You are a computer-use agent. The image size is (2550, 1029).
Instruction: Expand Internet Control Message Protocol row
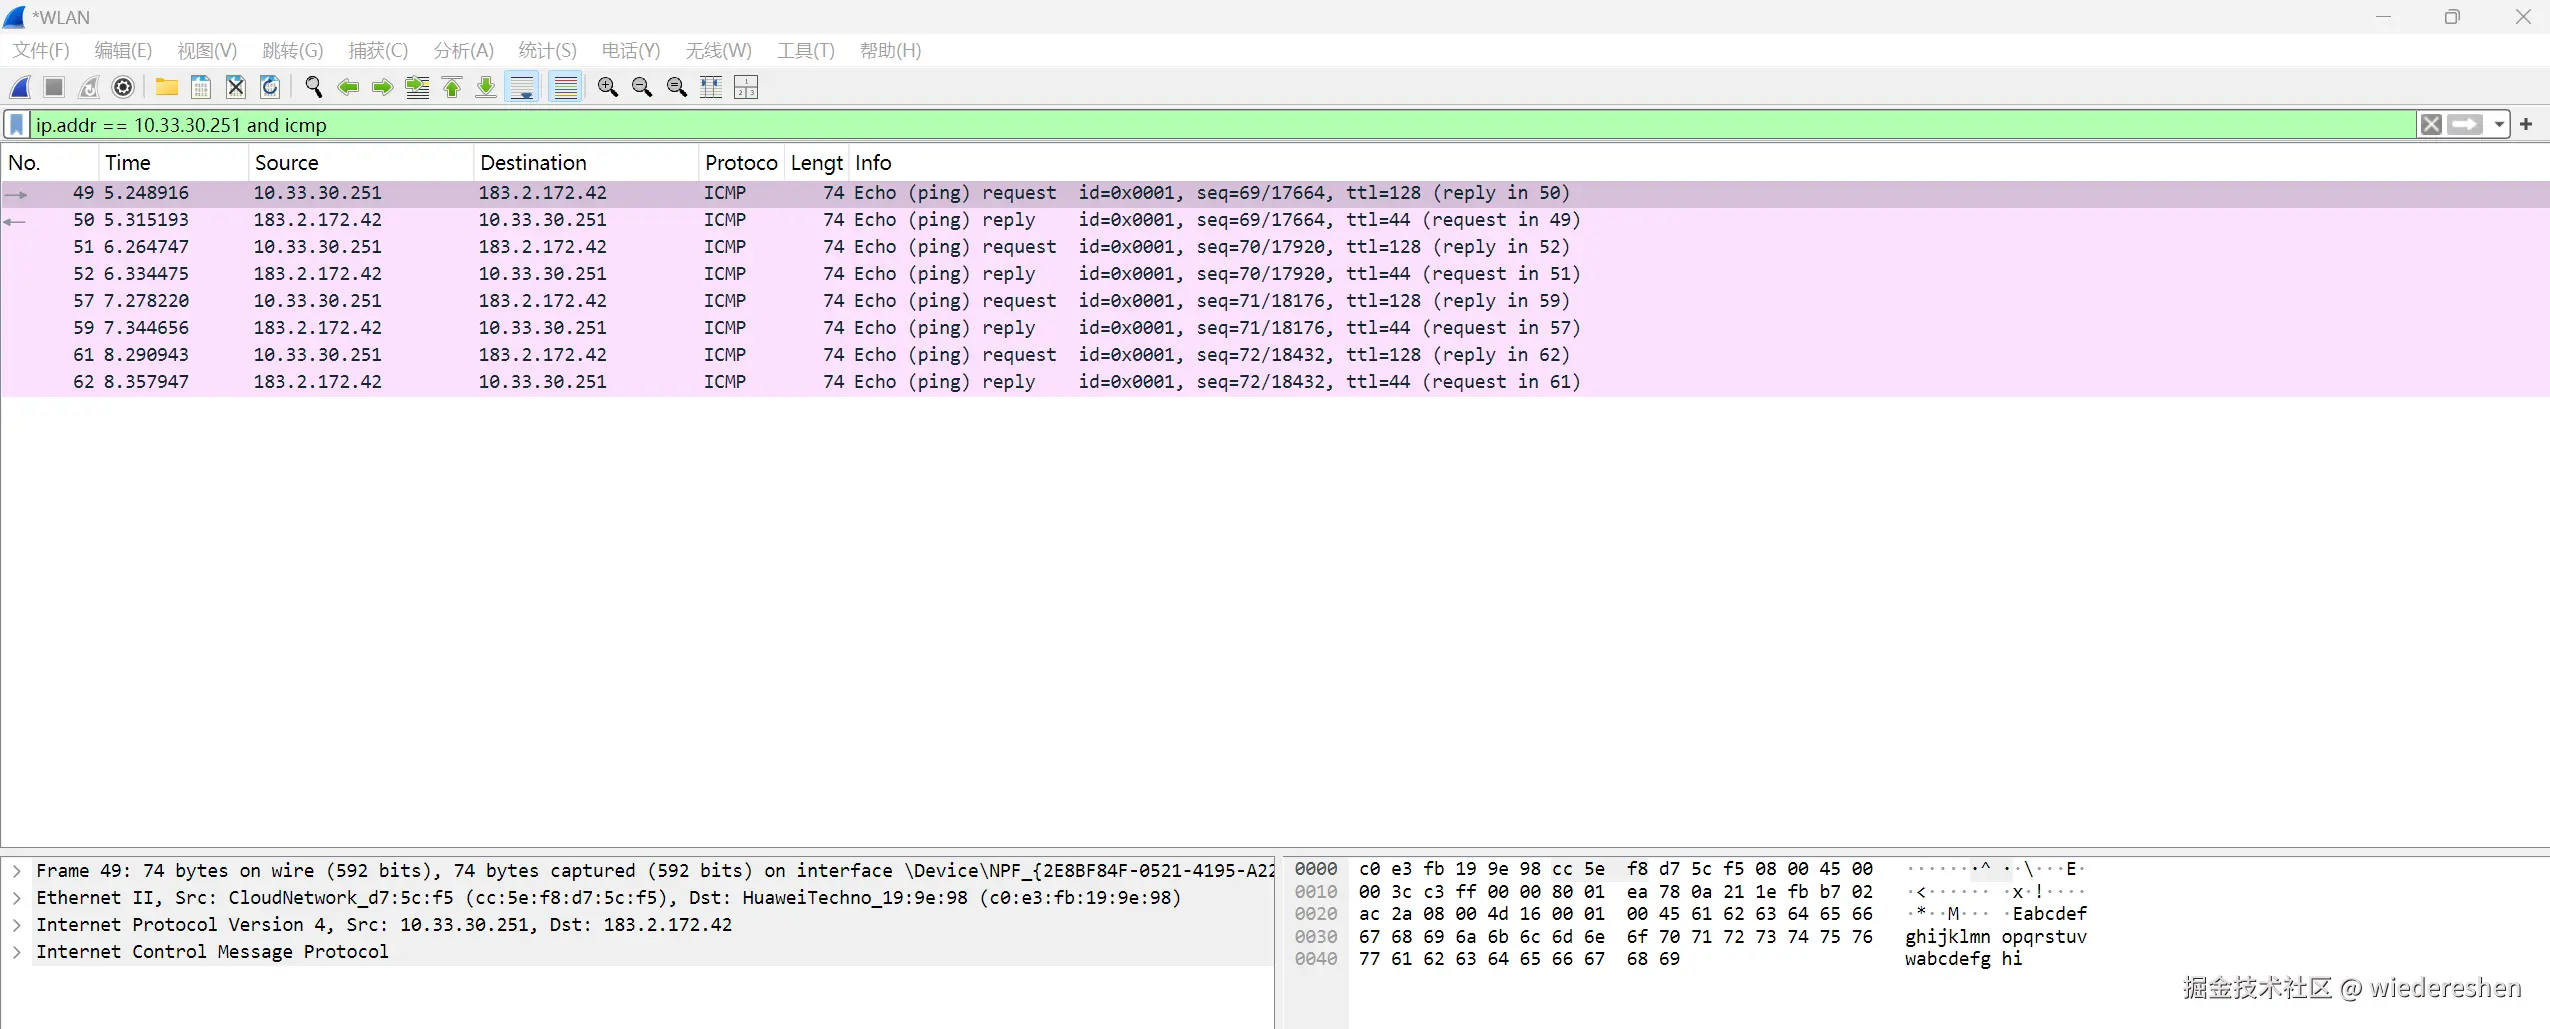pyautogui.click(x=16, y=952)
